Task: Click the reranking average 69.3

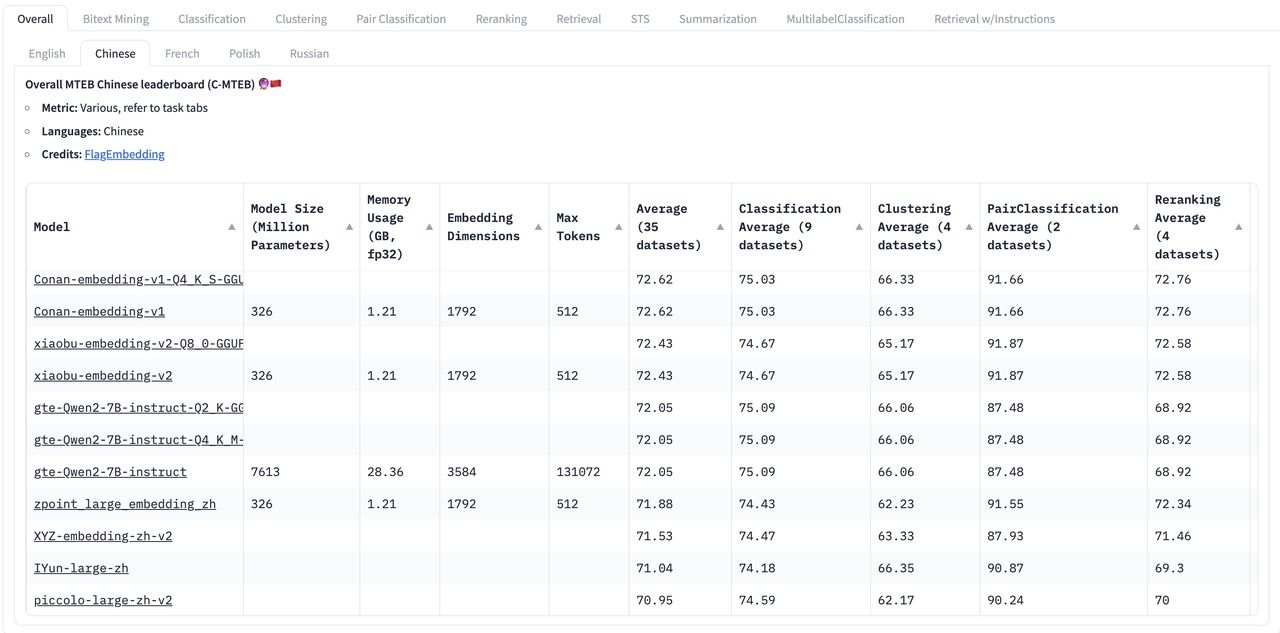Action: tap(1169, 567)
